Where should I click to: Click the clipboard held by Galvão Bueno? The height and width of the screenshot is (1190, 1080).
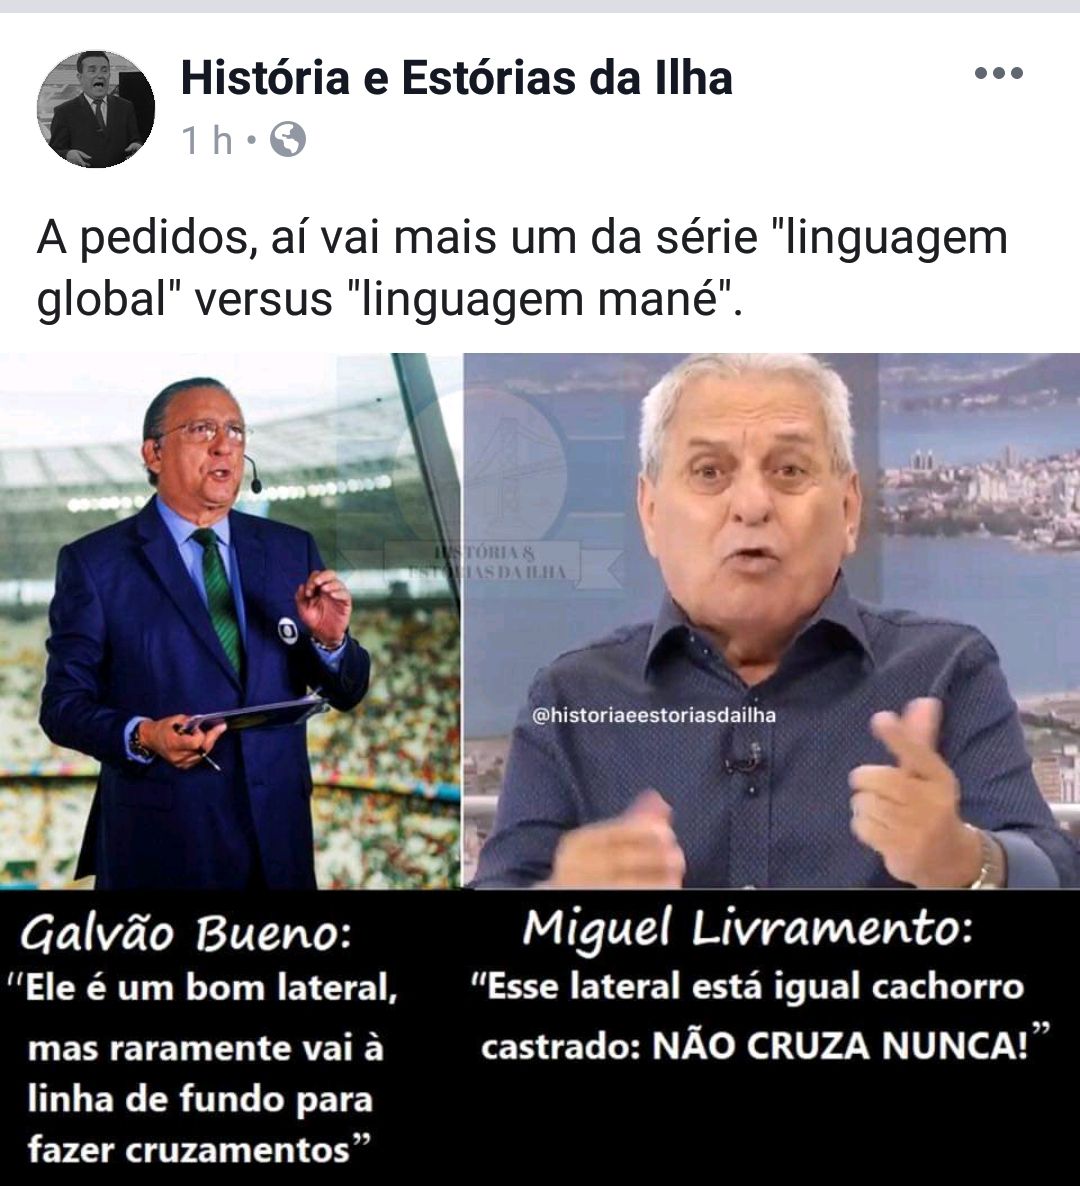tap(254, 713)
